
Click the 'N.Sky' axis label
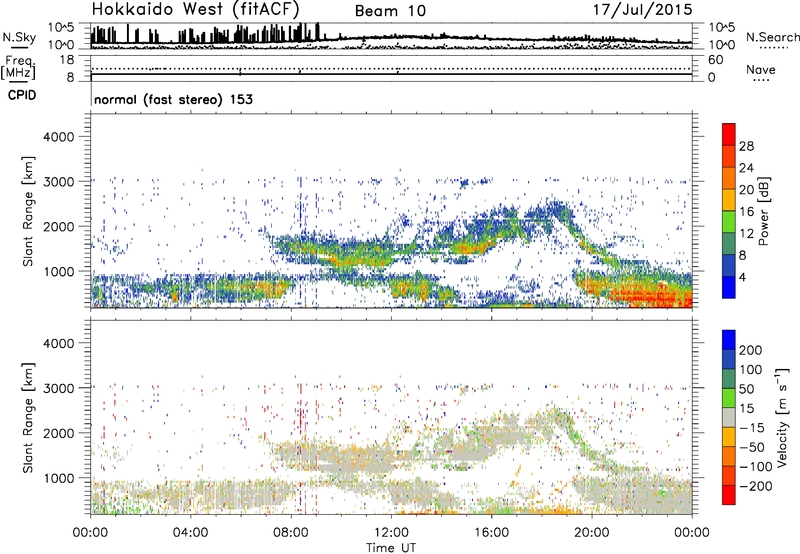(19, 37)
